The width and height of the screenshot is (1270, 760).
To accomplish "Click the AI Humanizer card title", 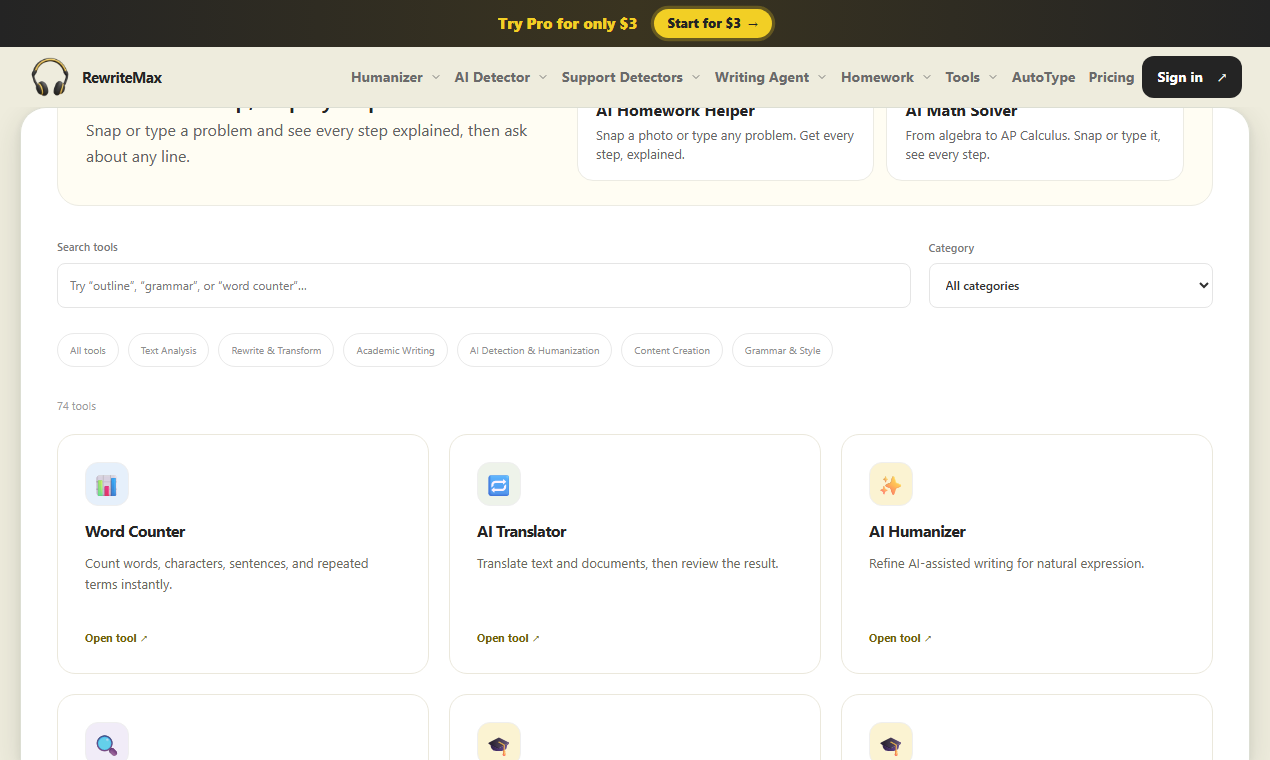I will (x=917, y=531).
